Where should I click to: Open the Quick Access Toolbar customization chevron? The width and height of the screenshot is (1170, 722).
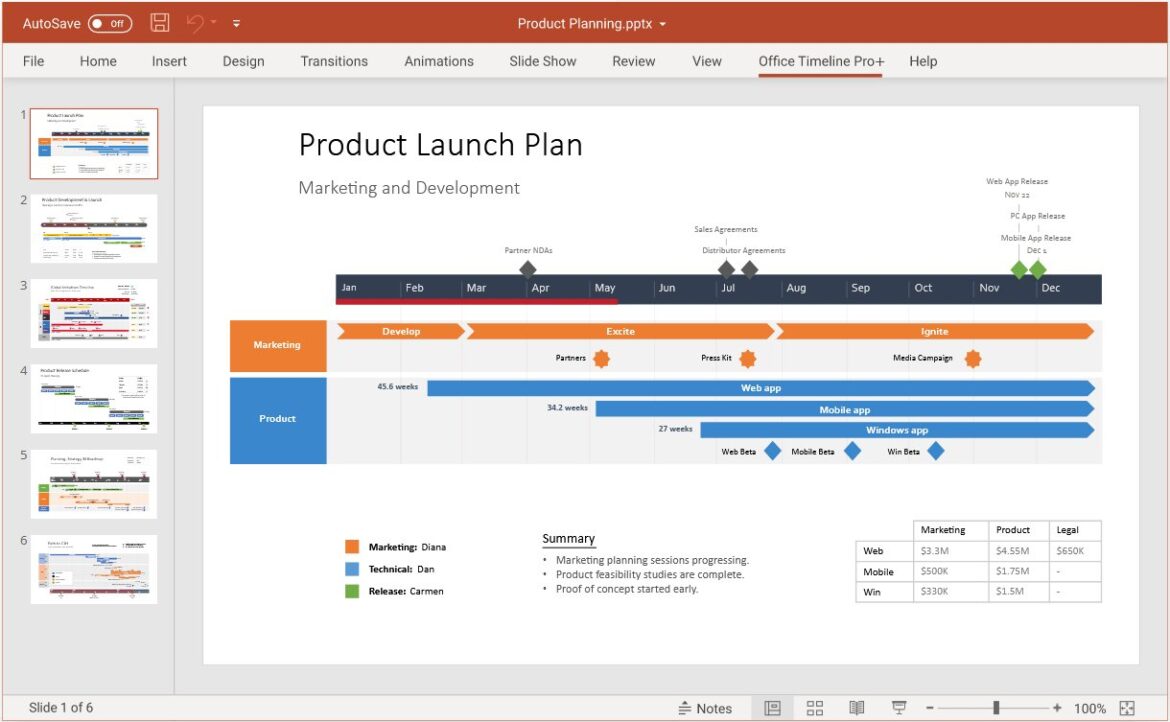click(237, 22)
